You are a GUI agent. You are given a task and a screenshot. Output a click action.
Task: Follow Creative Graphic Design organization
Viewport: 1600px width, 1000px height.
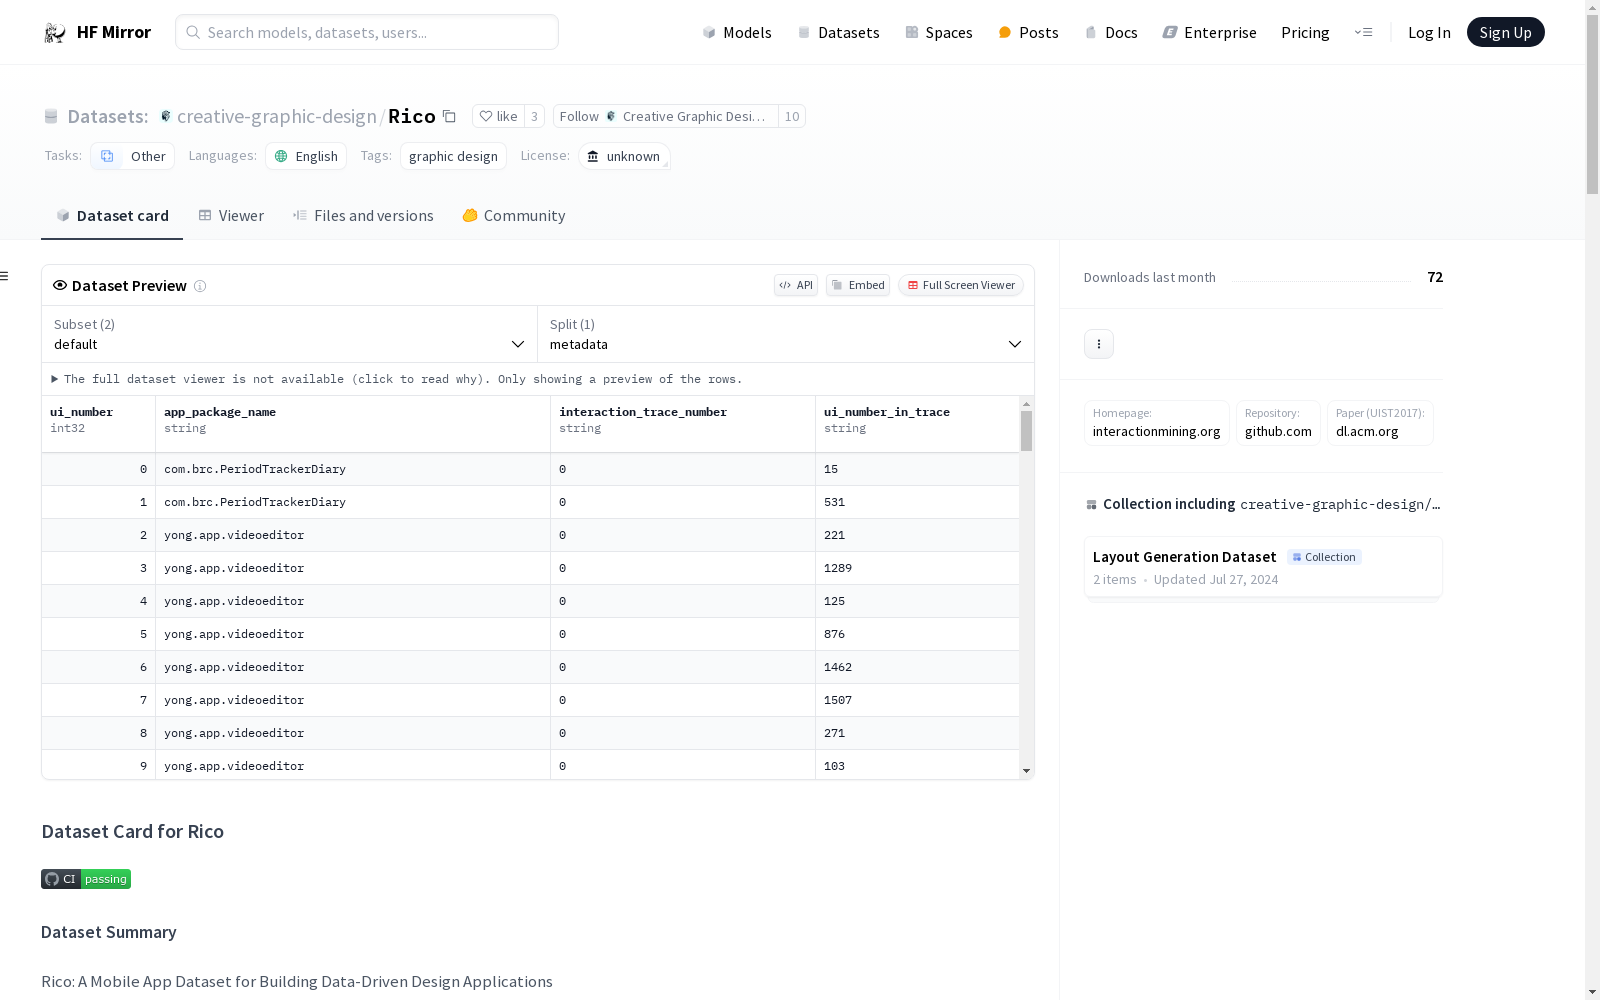579,117
